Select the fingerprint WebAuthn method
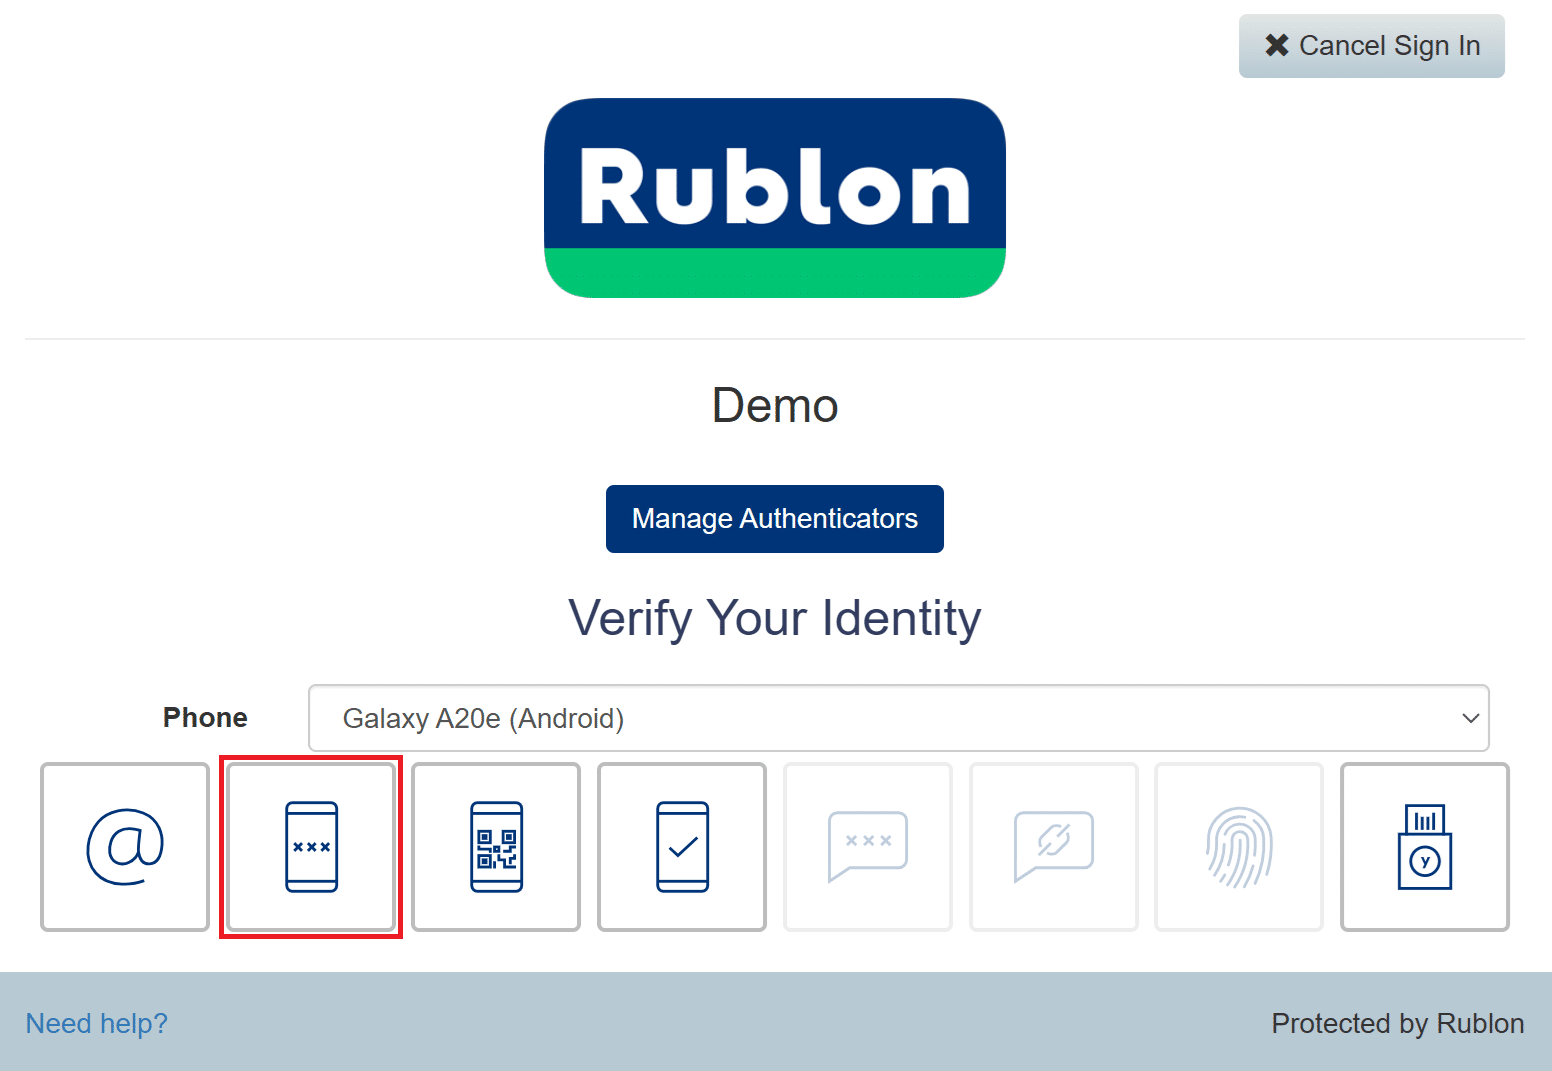This screenshot has height=1071, width=1552. [1239, 847]
